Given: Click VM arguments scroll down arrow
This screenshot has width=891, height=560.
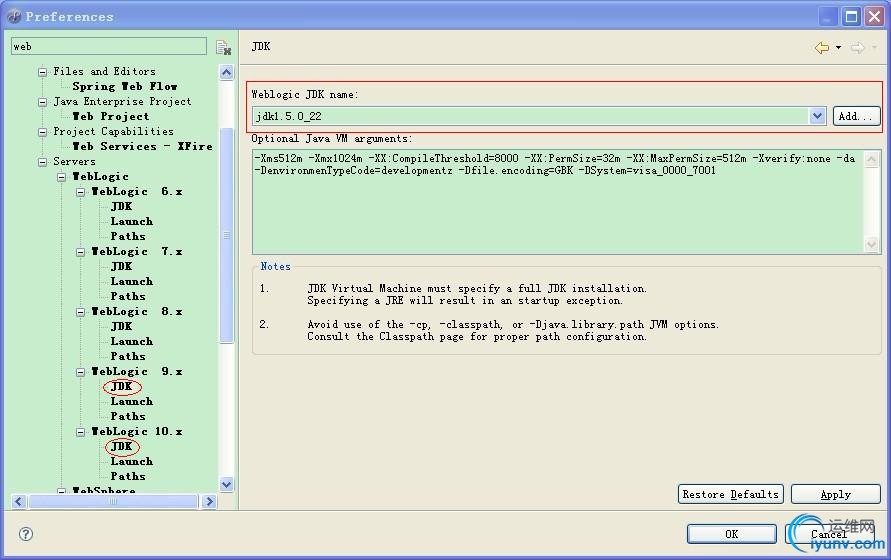Looking at the screenshot, I should [872, 244].
